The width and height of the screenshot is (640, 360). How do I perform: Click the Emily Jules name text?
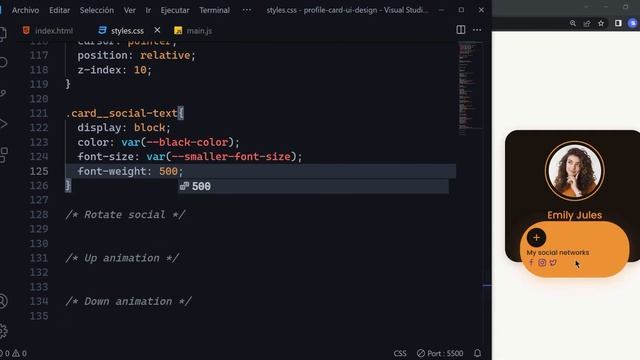click(574, 215)
